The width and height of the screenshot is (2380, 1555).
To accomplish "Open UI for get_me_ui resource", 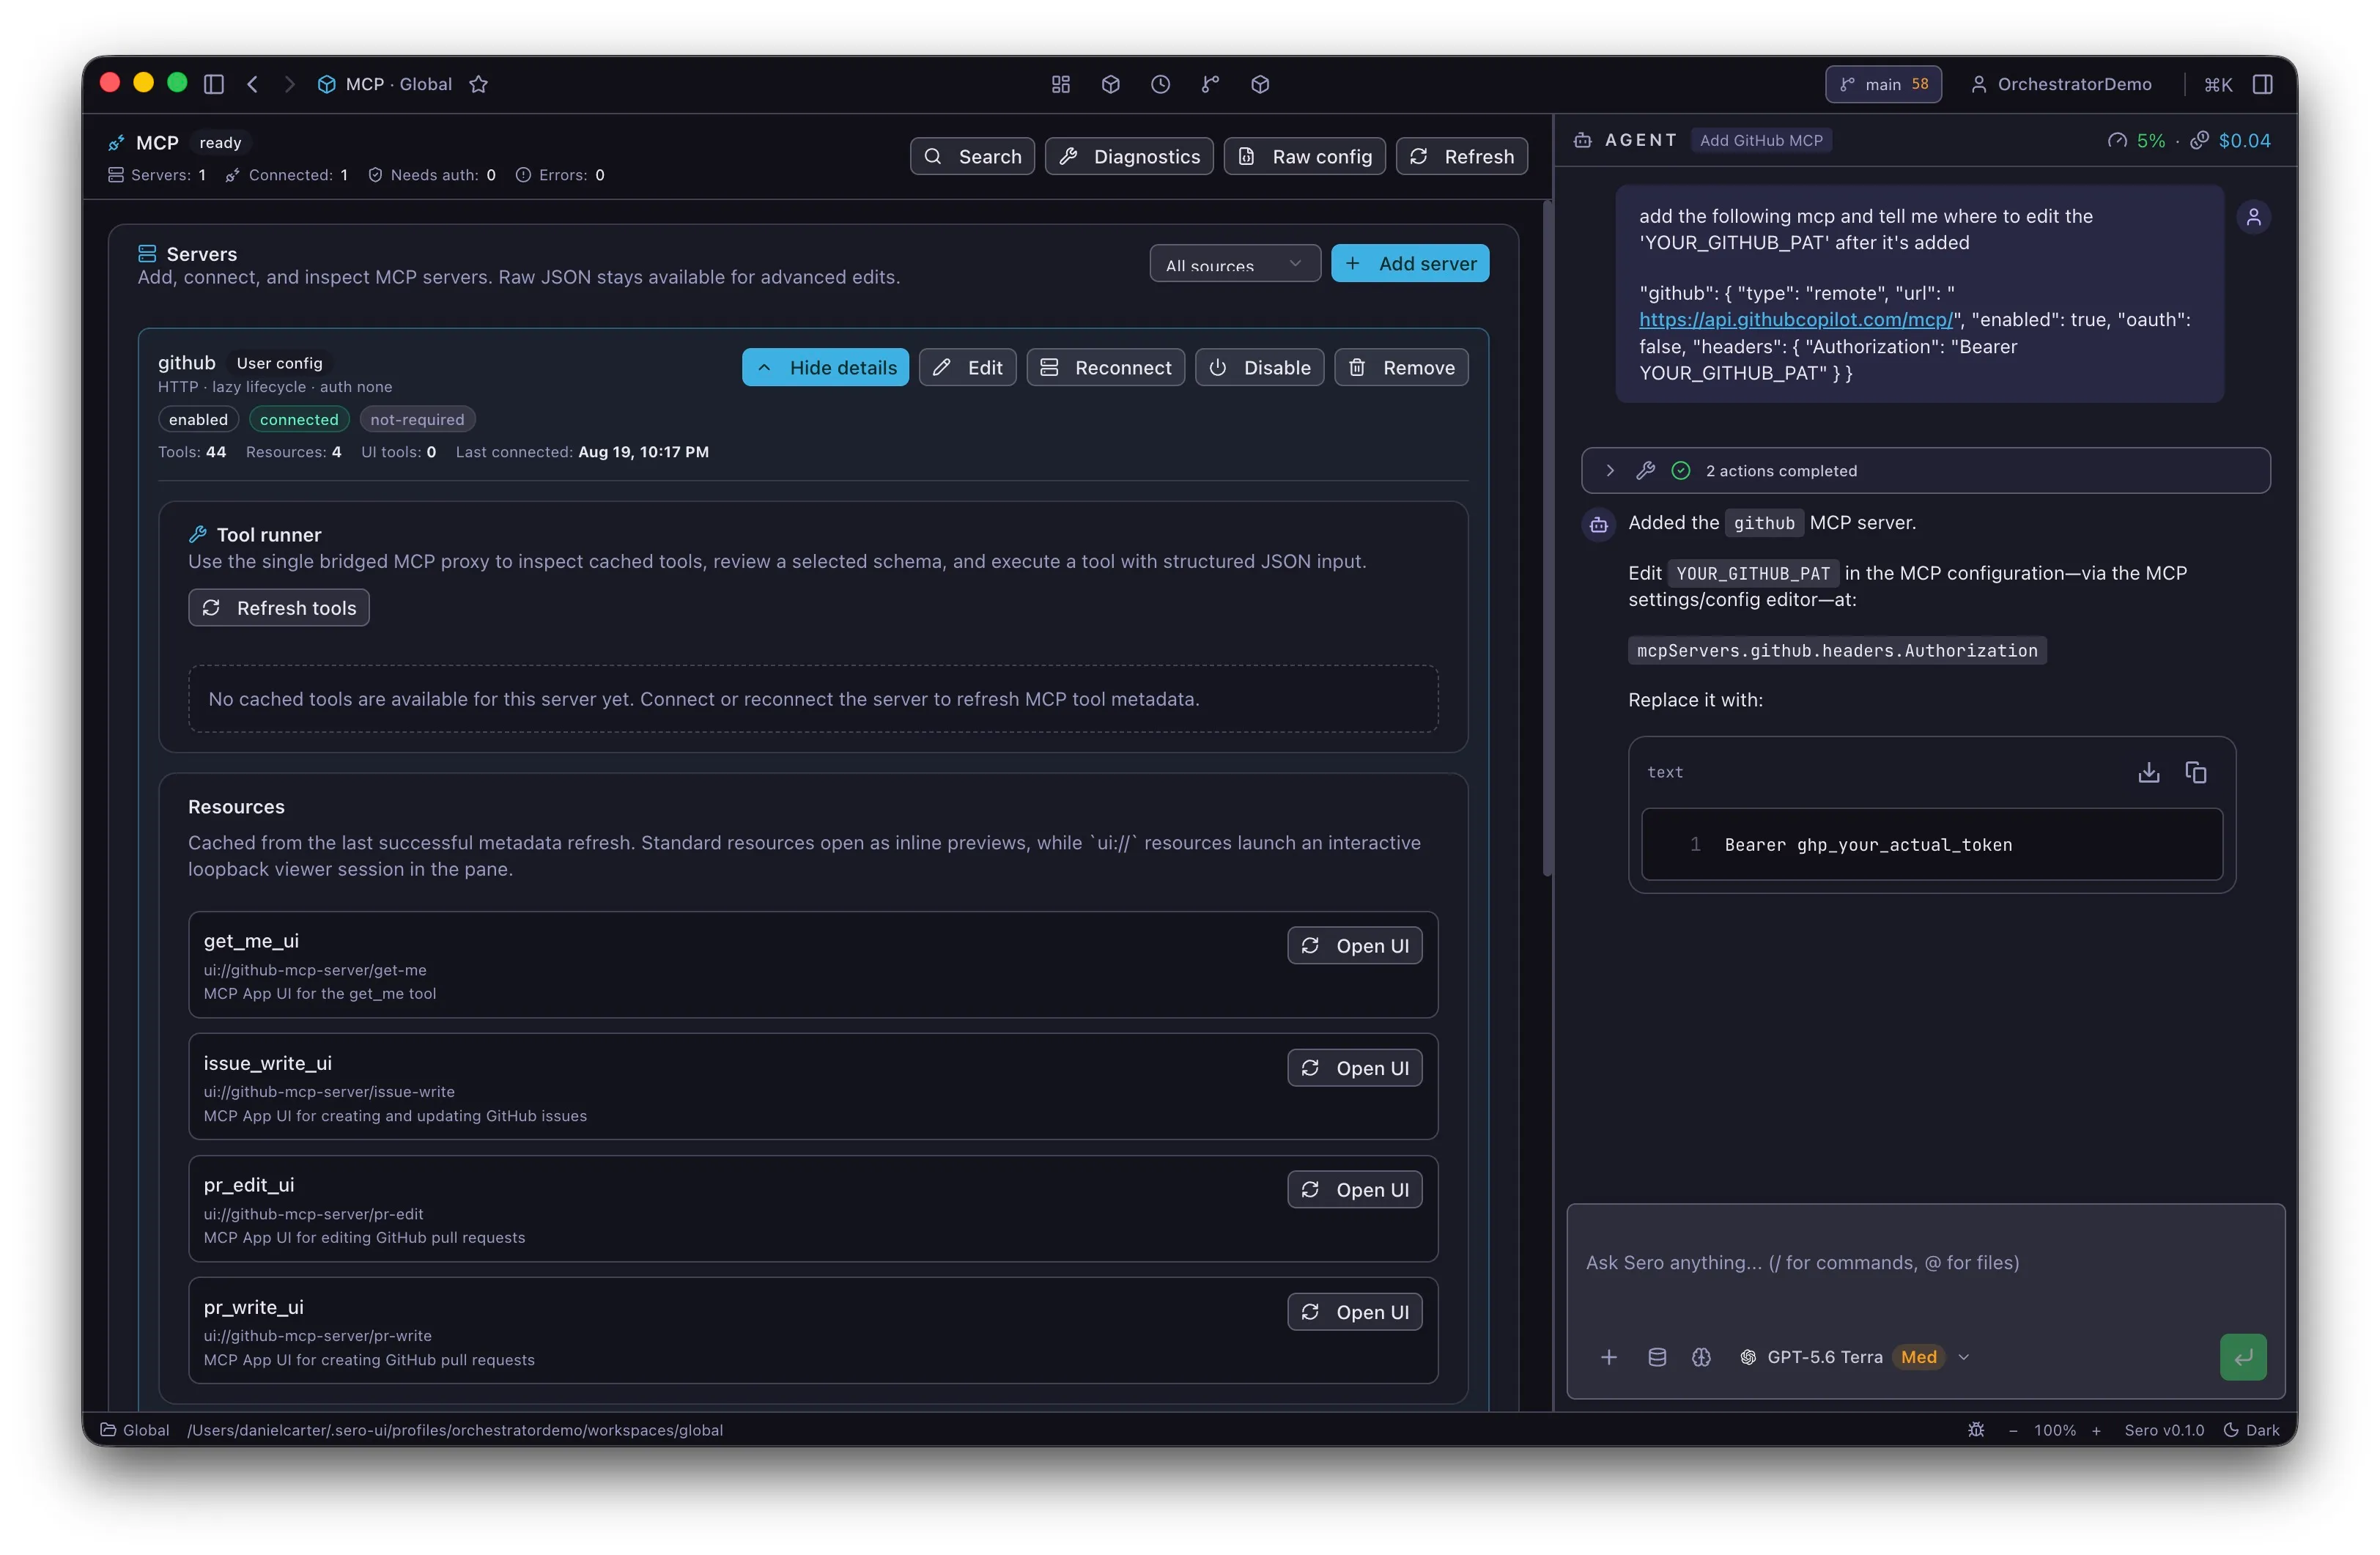I will (1355, 946).
